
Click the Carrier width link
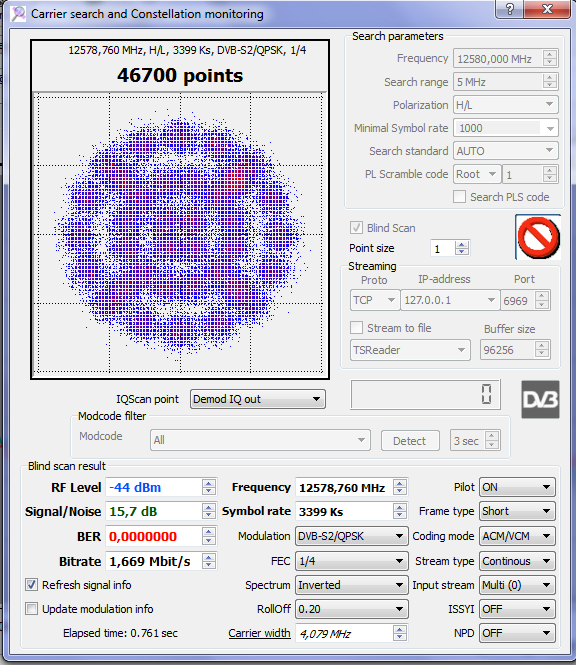coord(259,633)
